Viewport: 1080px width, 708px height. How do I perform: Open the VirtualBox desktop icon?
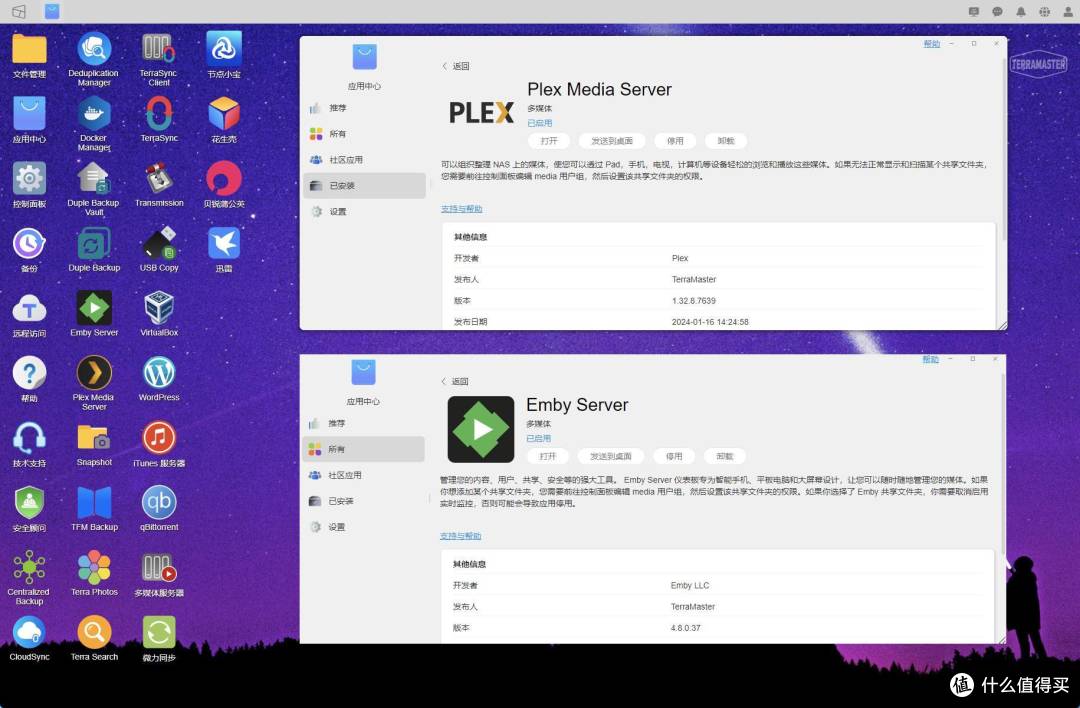click(158, 309)
